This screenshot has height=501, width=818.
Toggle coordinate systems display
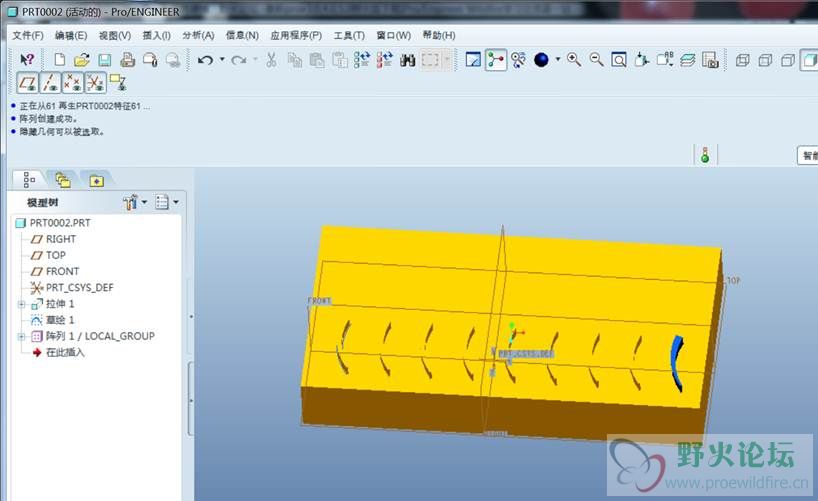coord(95,82)
